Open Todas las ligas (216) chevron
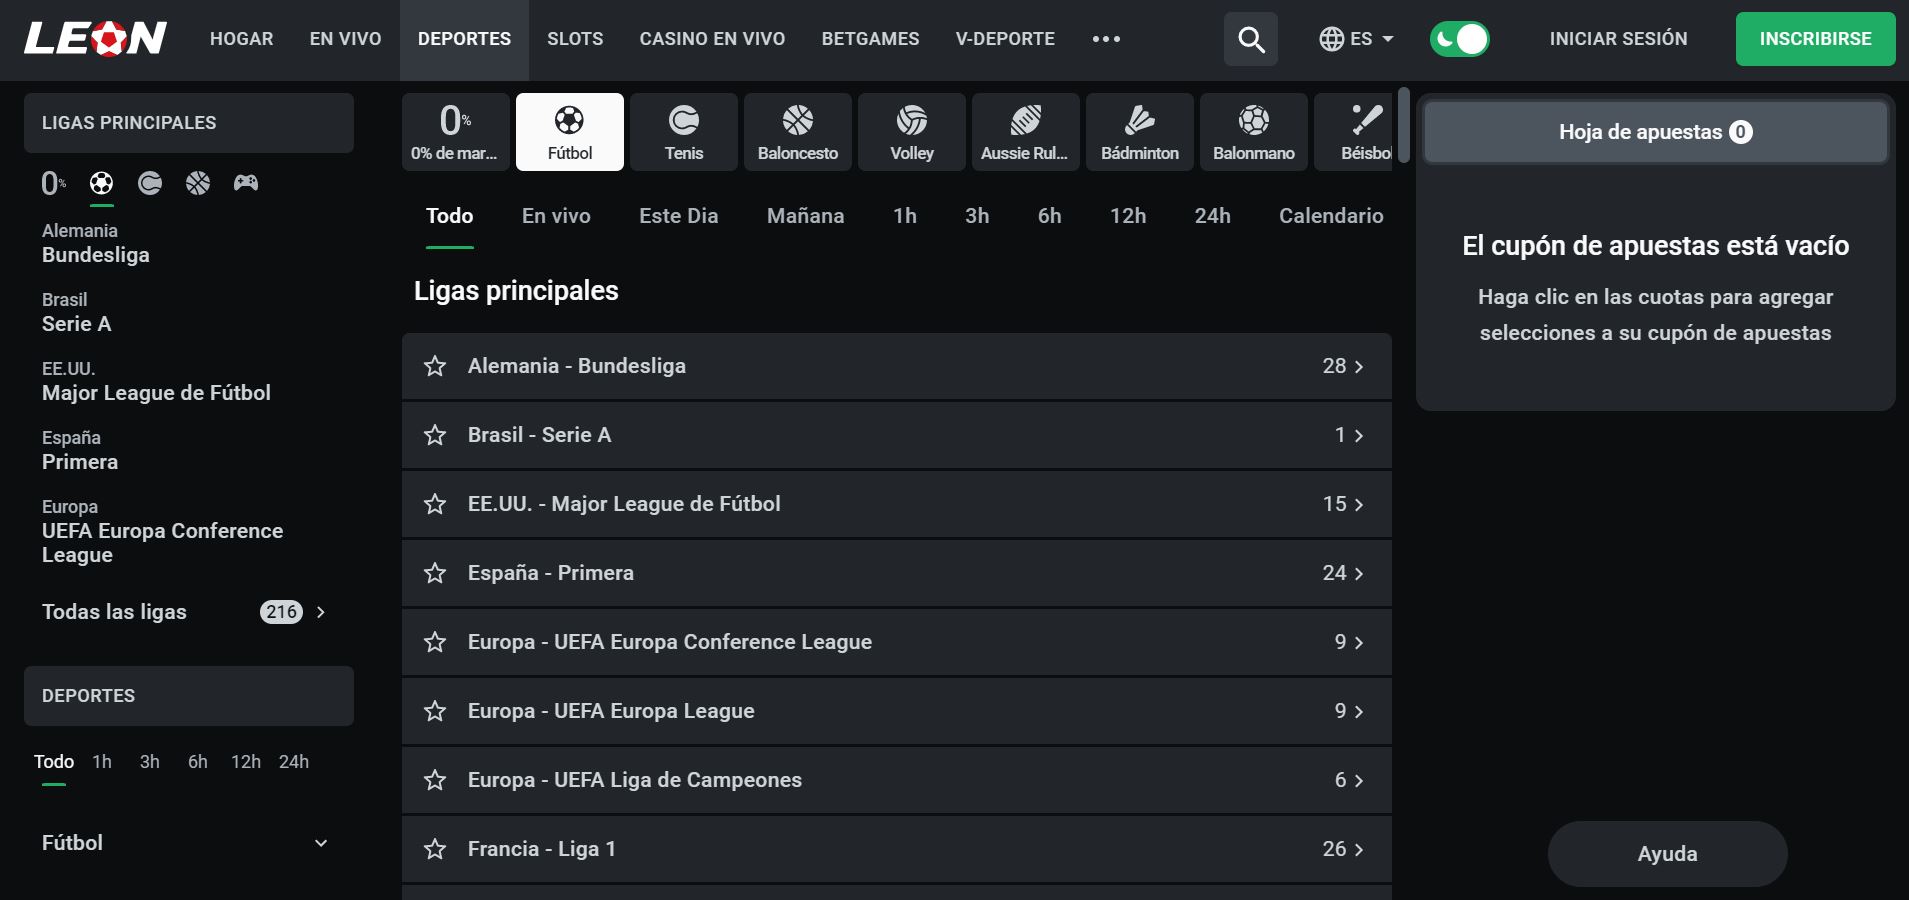This screenshot has width=1909, height=900. [x=321, y=612]
